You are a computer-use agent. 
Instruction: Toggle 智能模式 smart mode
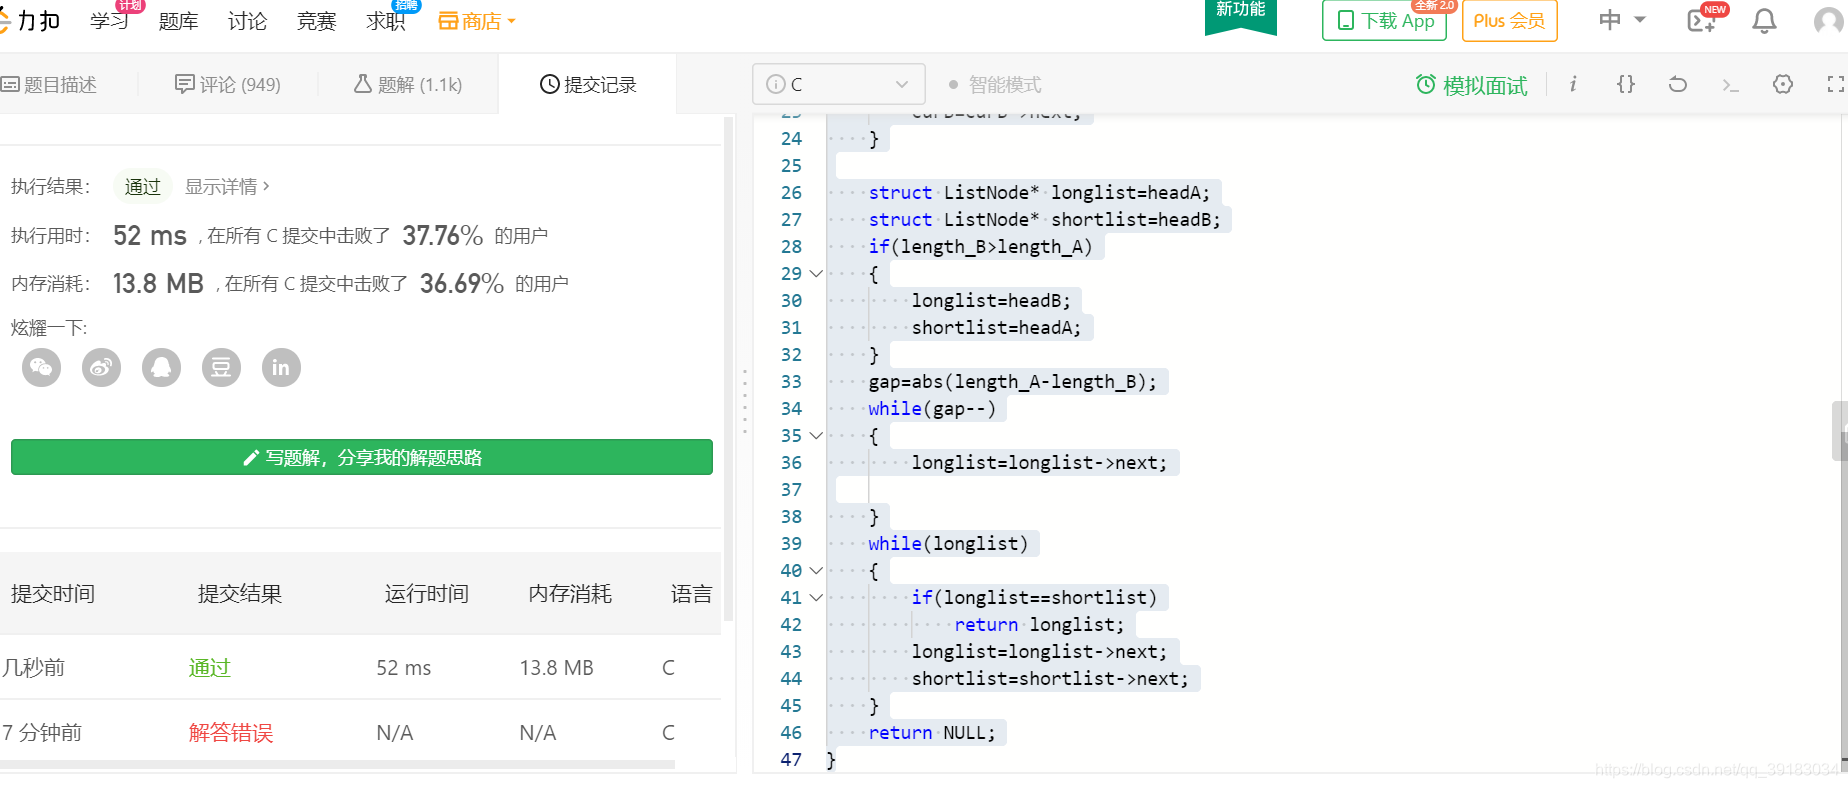pyautogui.click(x=995, y=85)
